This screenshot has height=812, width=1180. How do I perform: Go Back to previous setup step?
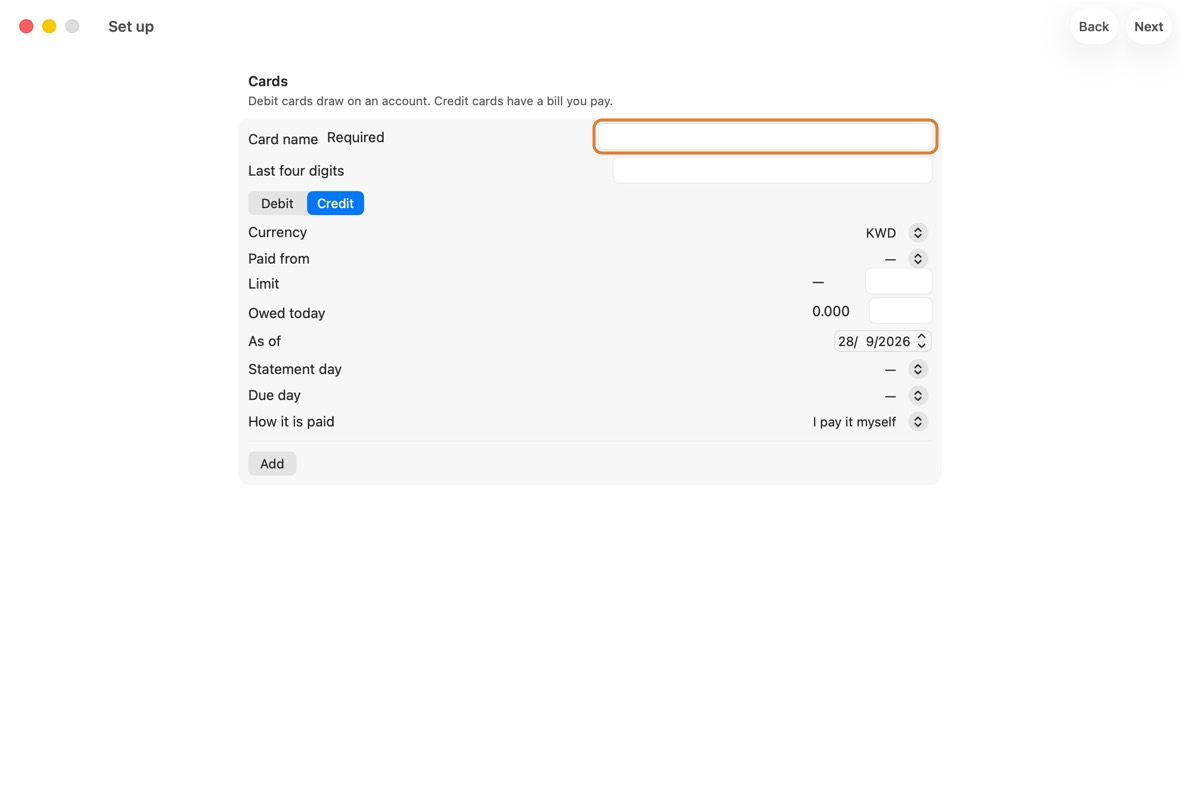pos(1093,26)
